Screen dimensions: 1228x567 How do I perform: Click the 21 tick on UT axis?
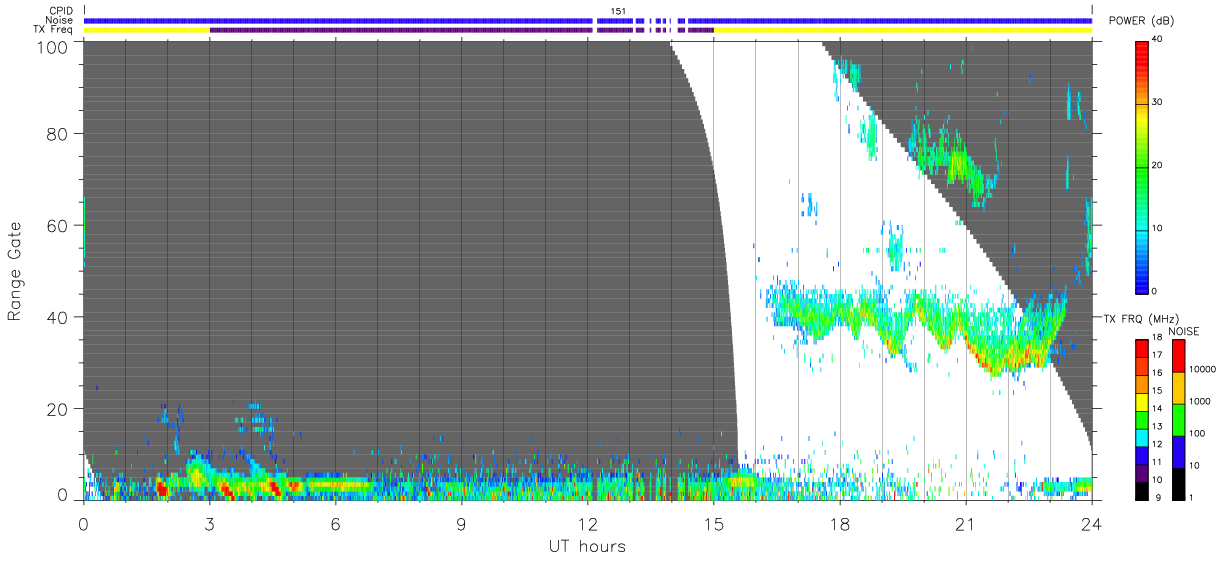coord(965,523)
